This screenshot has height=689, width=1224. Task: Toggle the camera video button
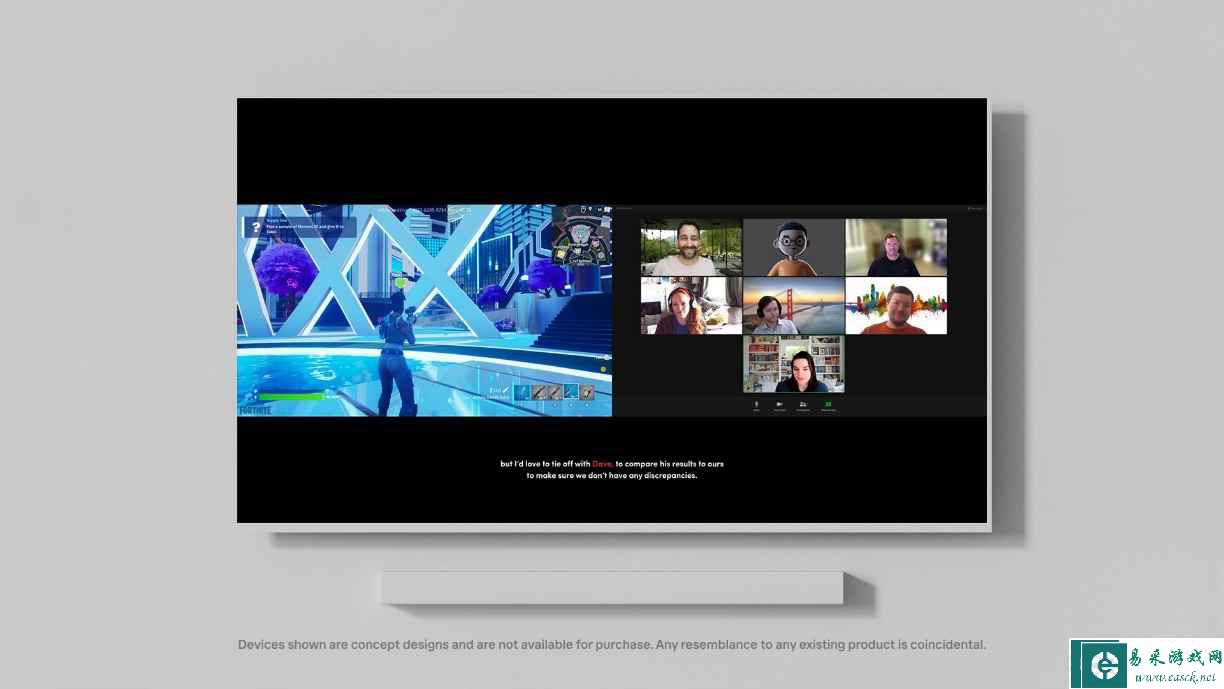pos(779,405)
